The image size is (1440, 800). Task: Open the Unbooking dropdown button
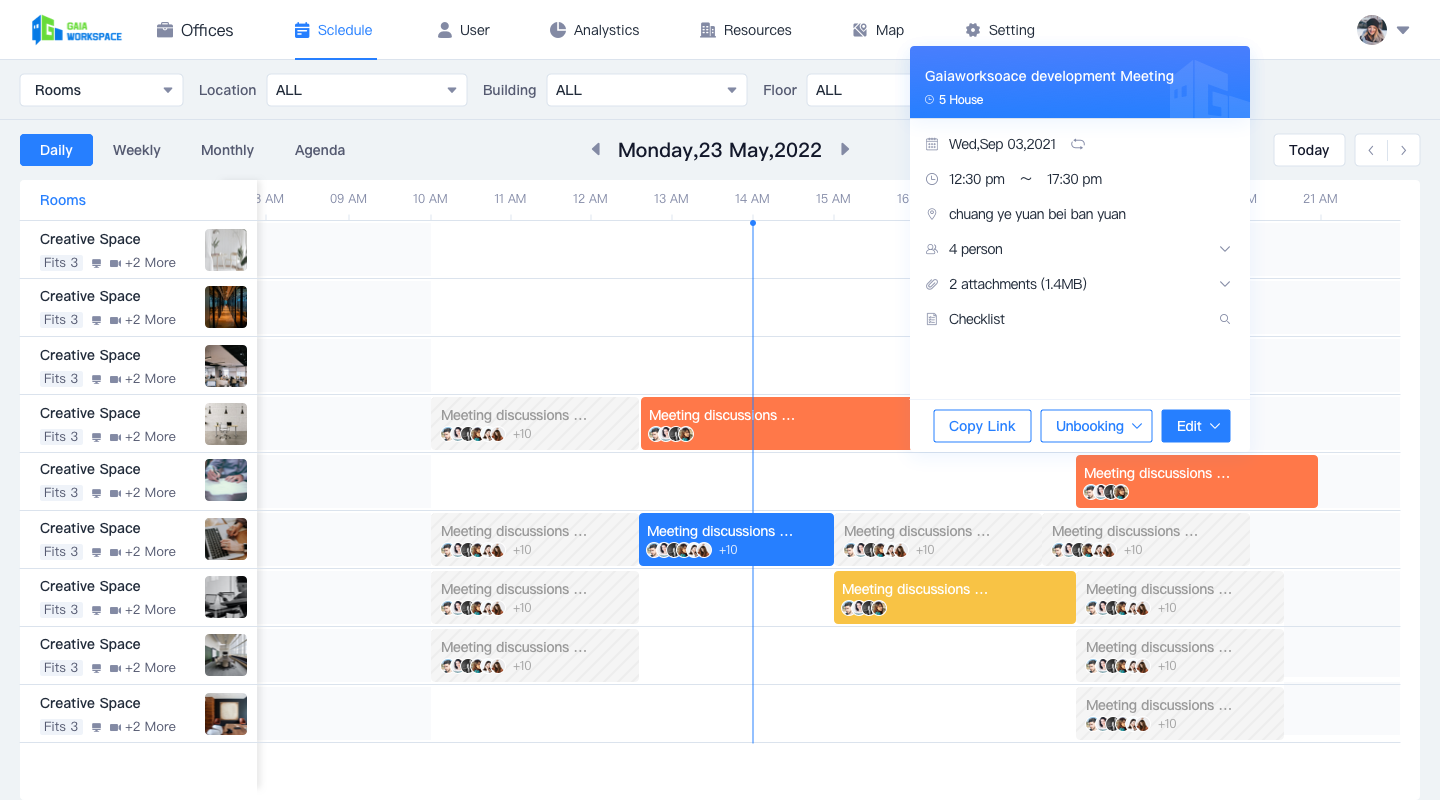1096,426
